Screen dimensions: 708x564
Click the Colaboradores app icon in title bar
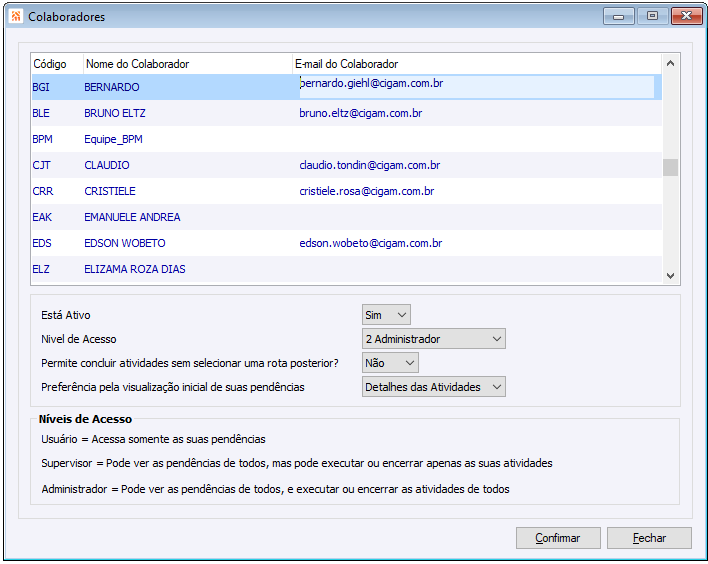(16, 17)
